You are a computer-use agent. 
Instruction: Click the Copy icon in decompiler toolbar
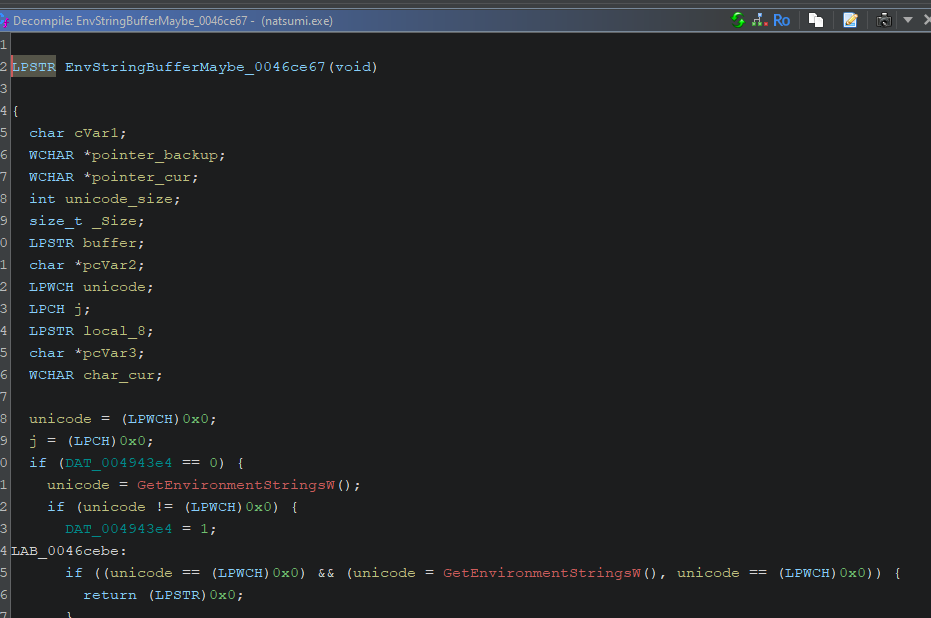[817, 20]
